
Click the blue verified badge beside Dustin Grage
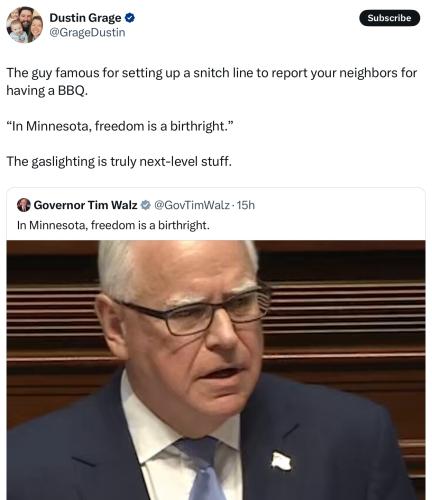coord(130,18)
